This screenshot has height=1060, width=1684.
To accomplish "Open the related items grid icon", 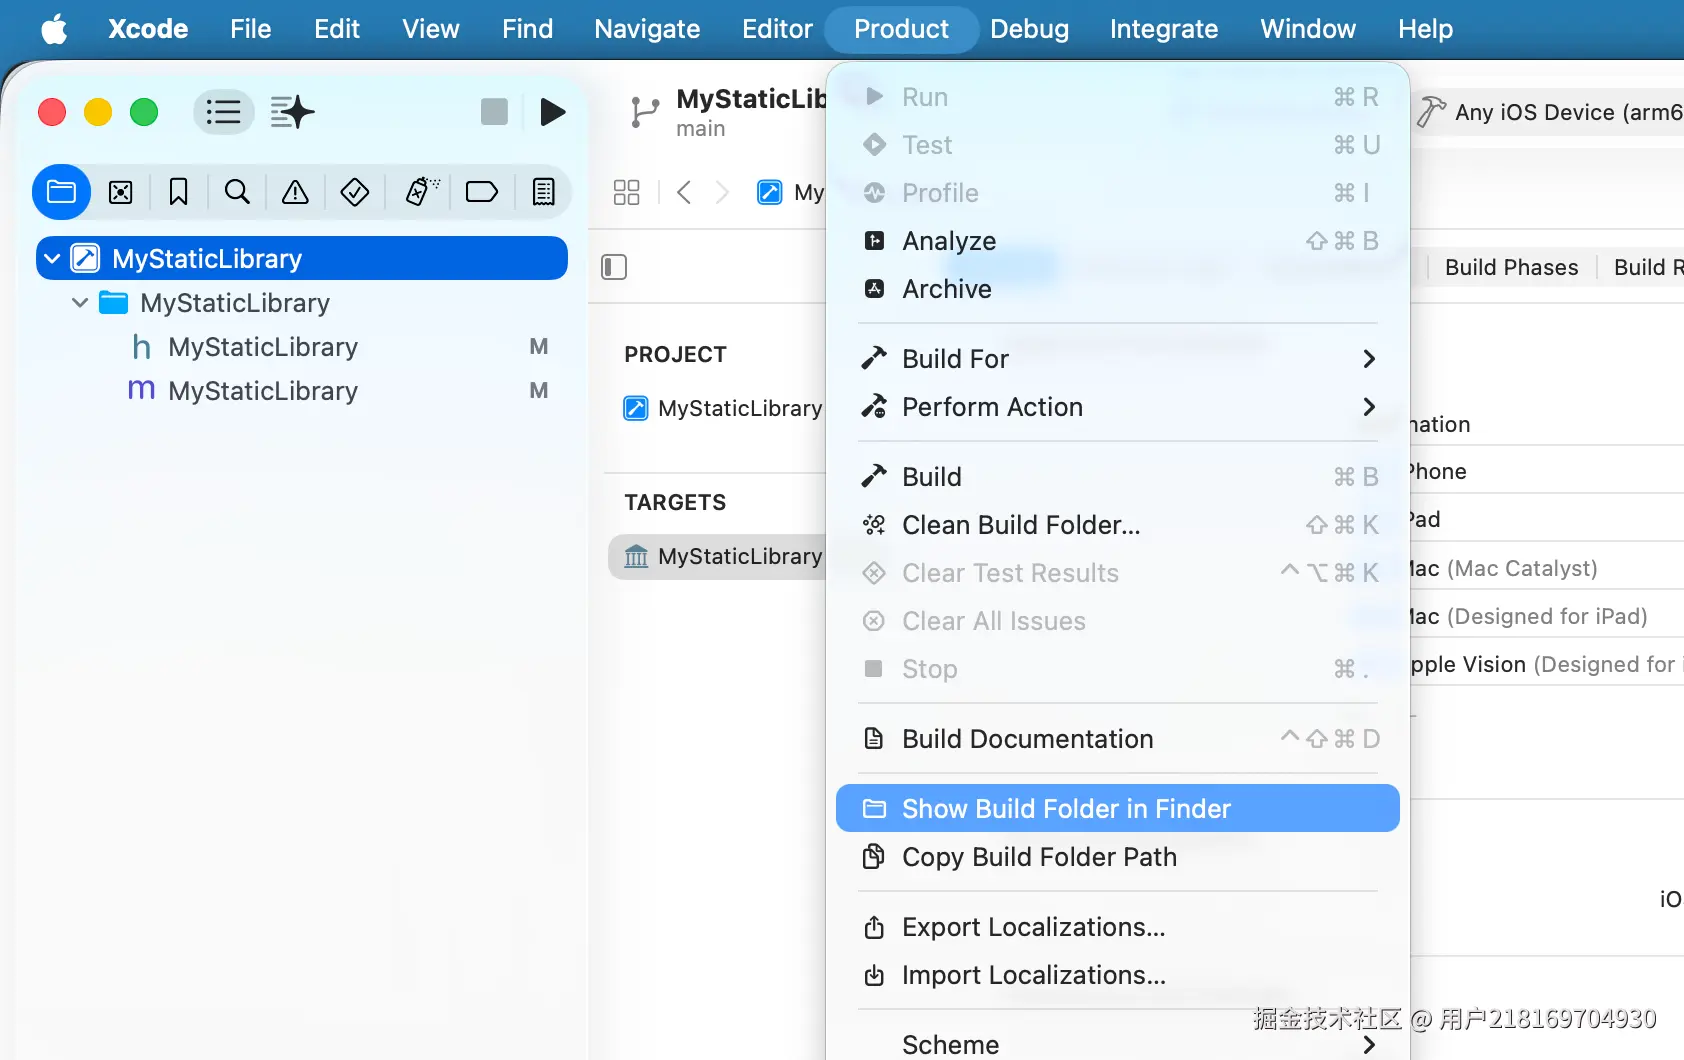I will 627,192.
